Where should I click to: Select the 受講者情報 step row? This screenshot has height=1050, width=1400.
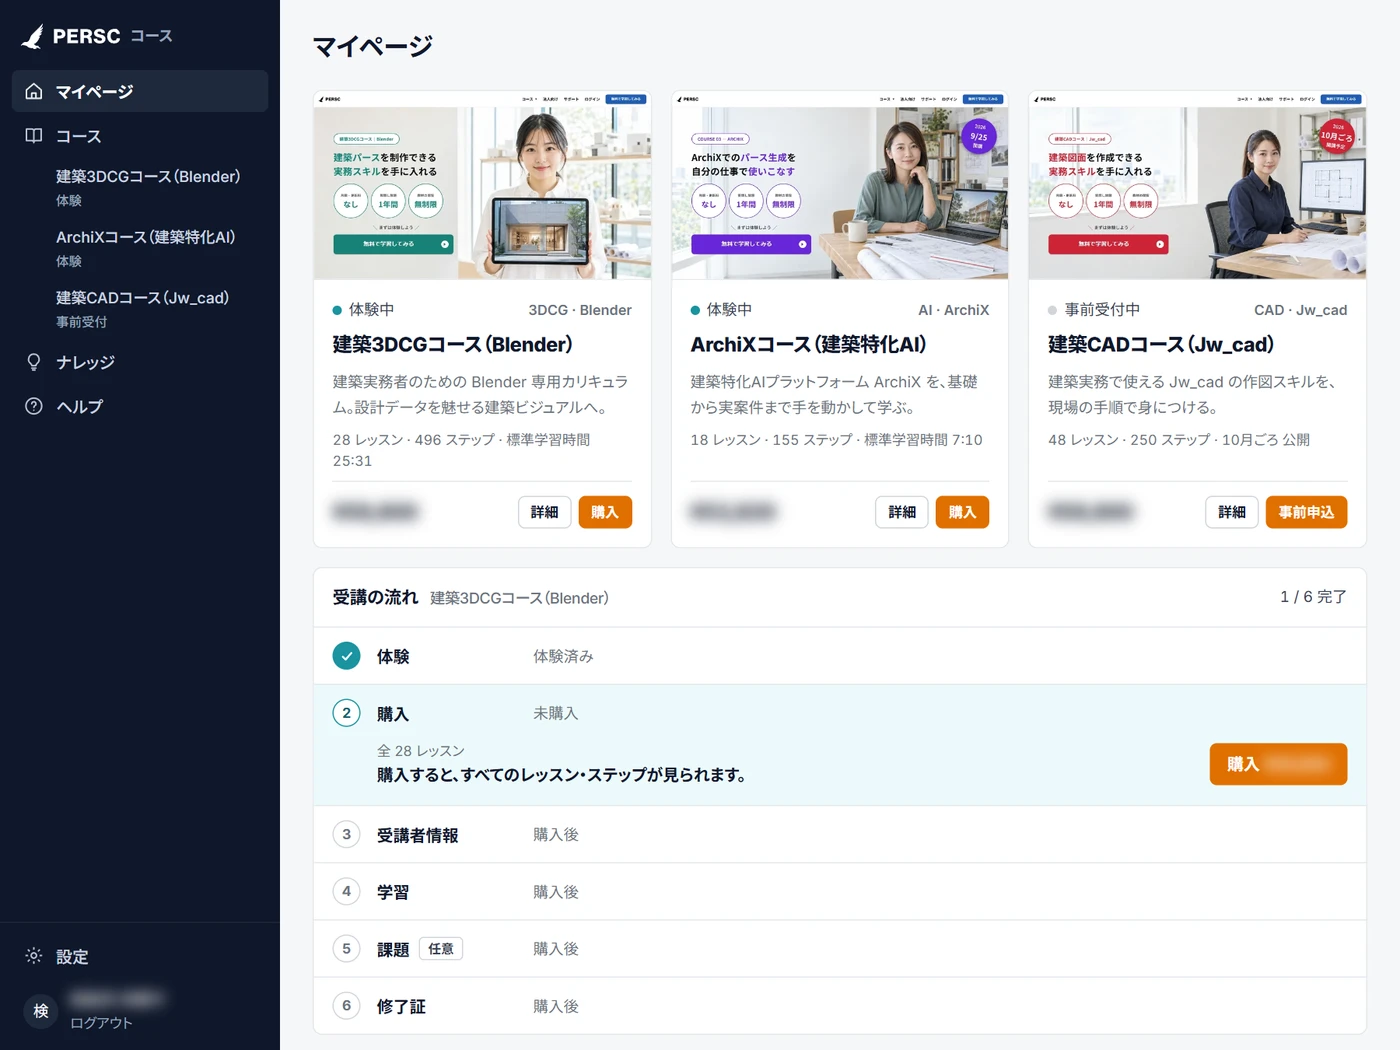pyautogui.click(x=840, y=834)
